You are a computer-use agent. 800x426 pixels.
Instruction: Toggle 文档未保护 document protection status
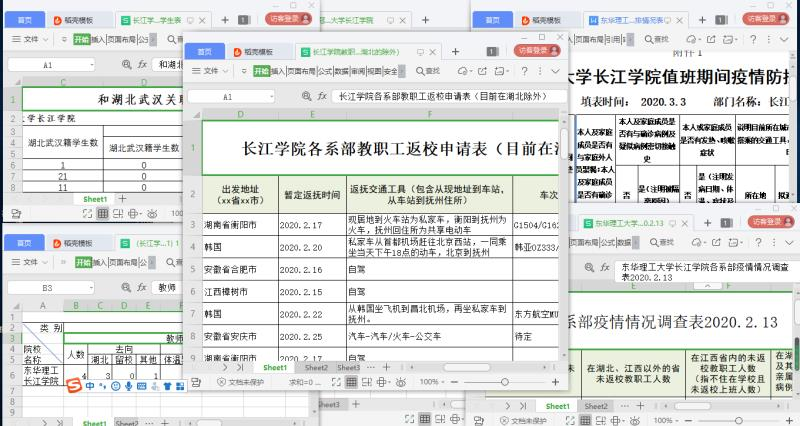[x=240, y=382]
